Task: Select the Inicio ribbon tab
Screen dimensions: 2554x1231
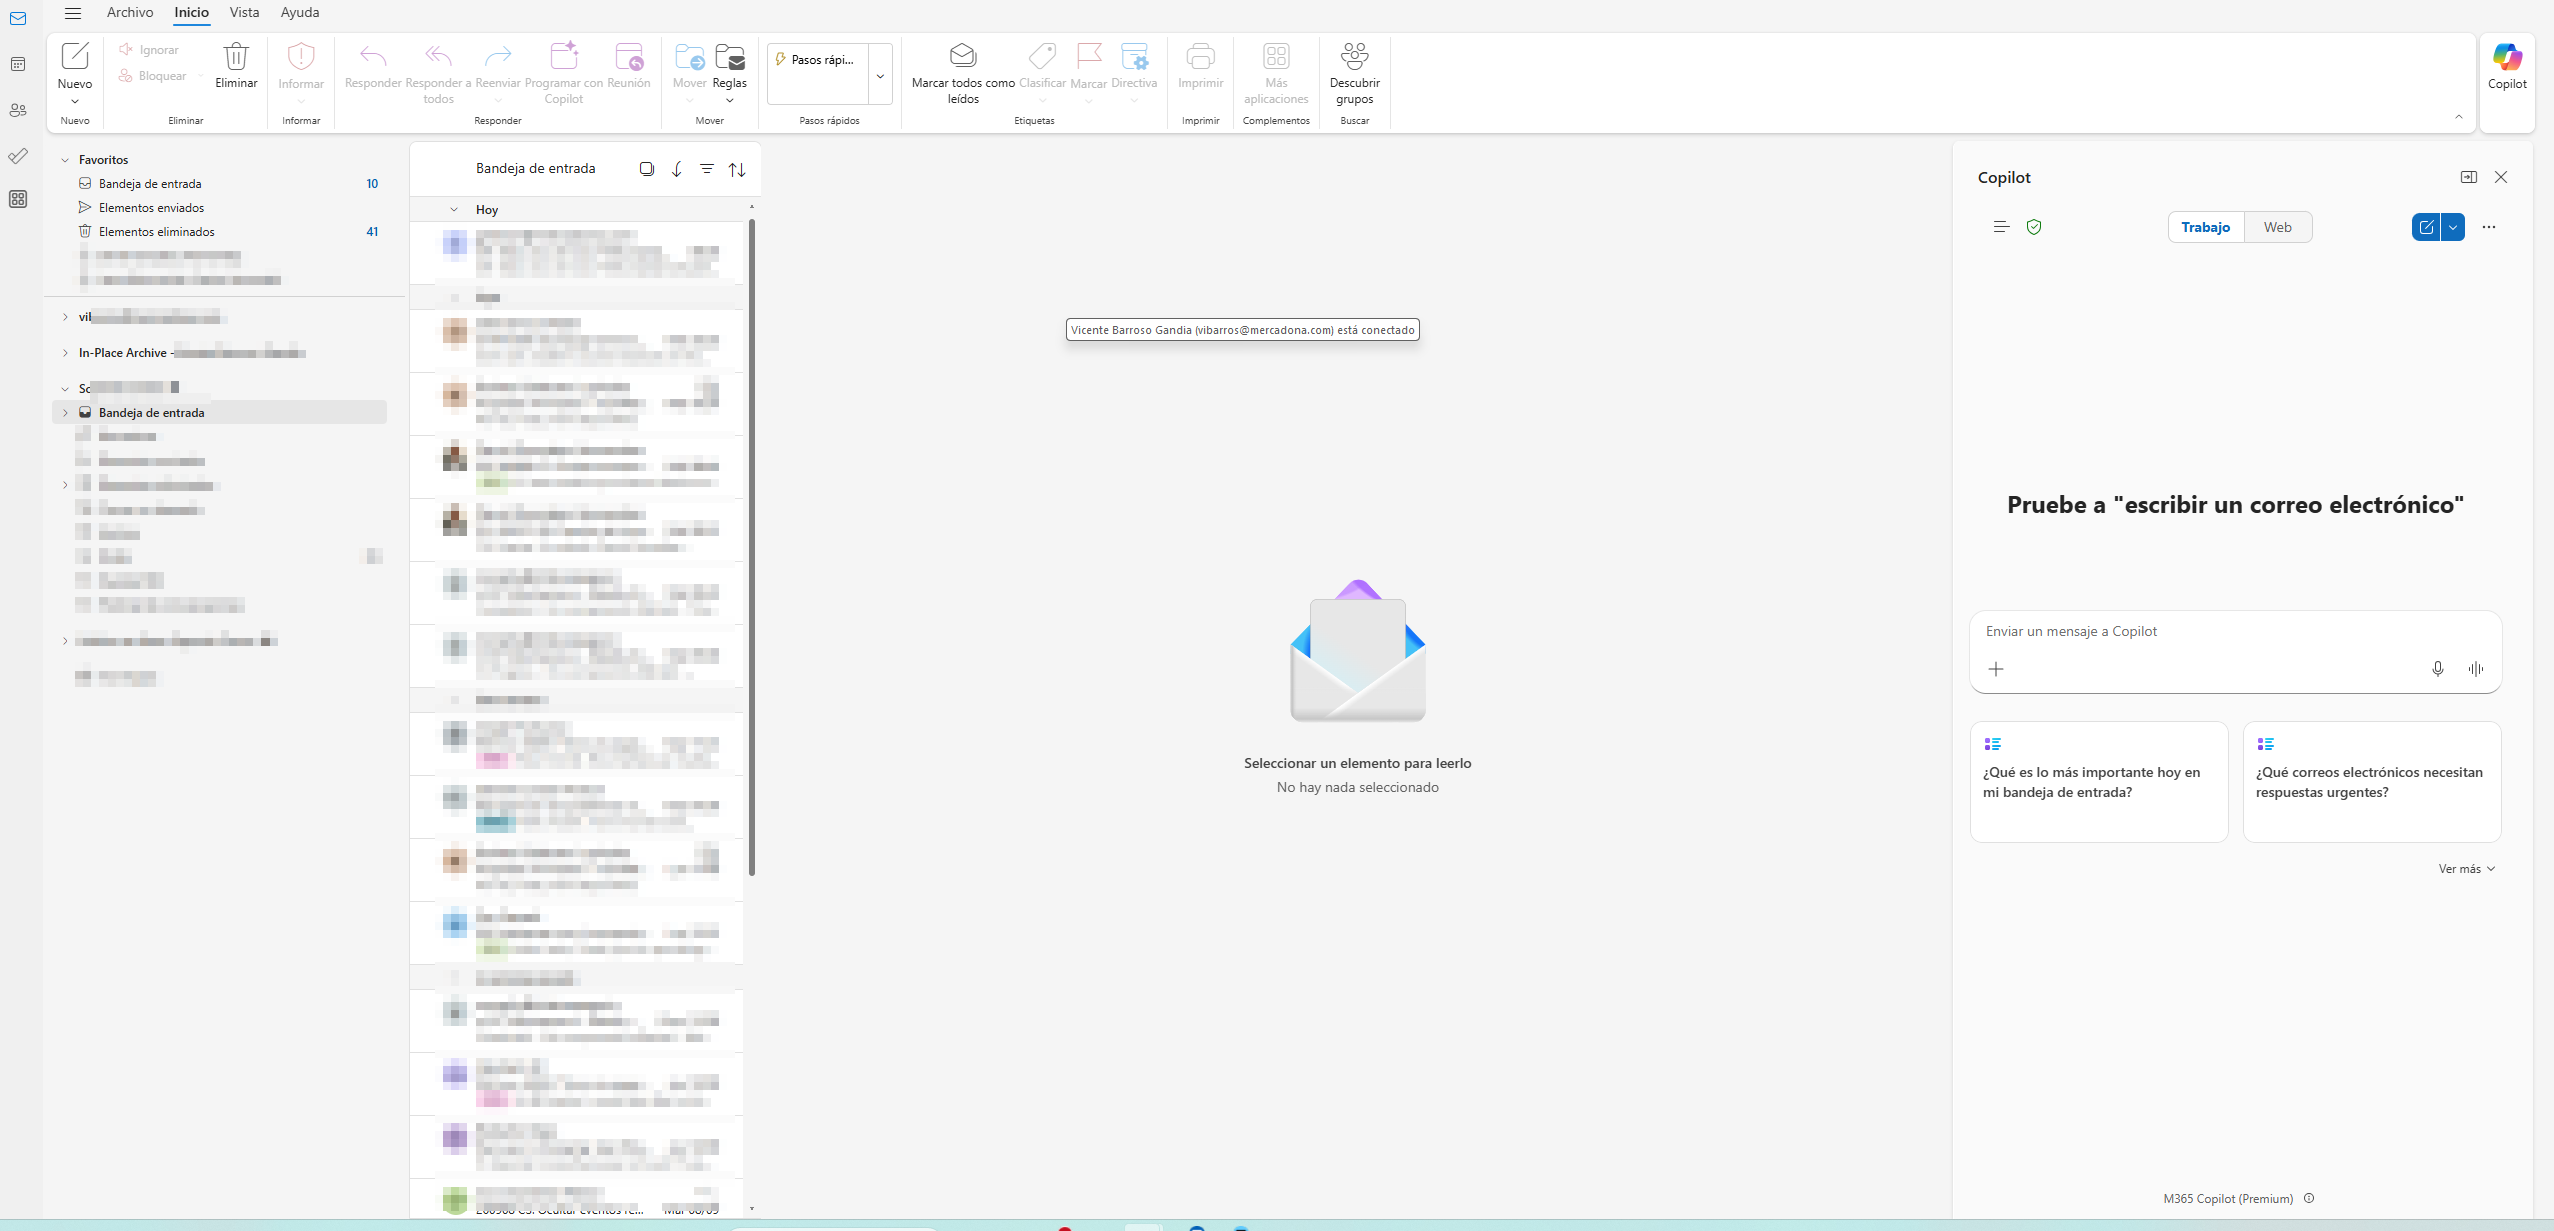Action: pyautogui.click(x=191, y=12)
